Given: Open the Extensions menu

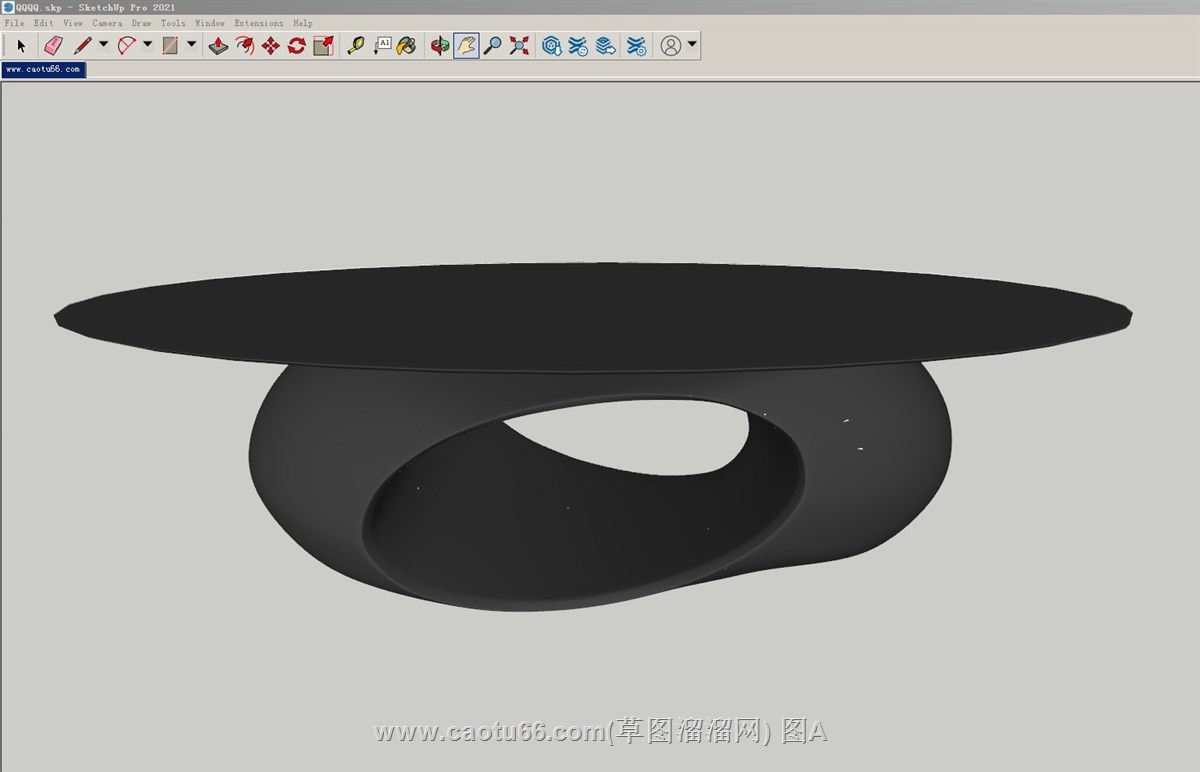Looking at the screenshot, I should tap(258, 22).
